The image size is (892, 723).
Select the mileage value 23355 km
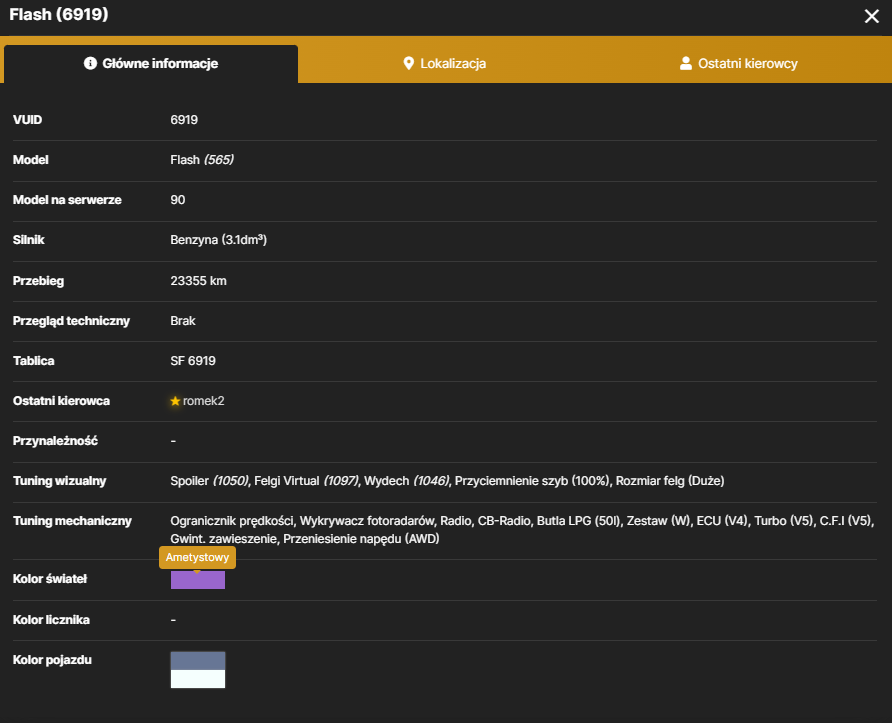(199, 281)
